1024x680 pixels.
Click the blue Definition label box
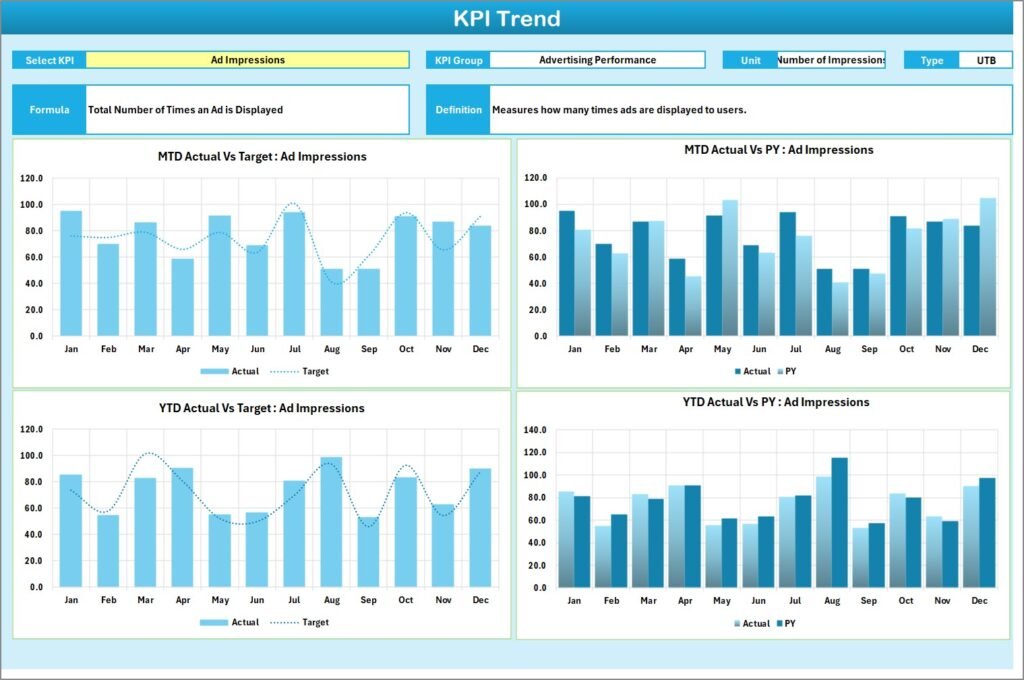click(458, 110)
